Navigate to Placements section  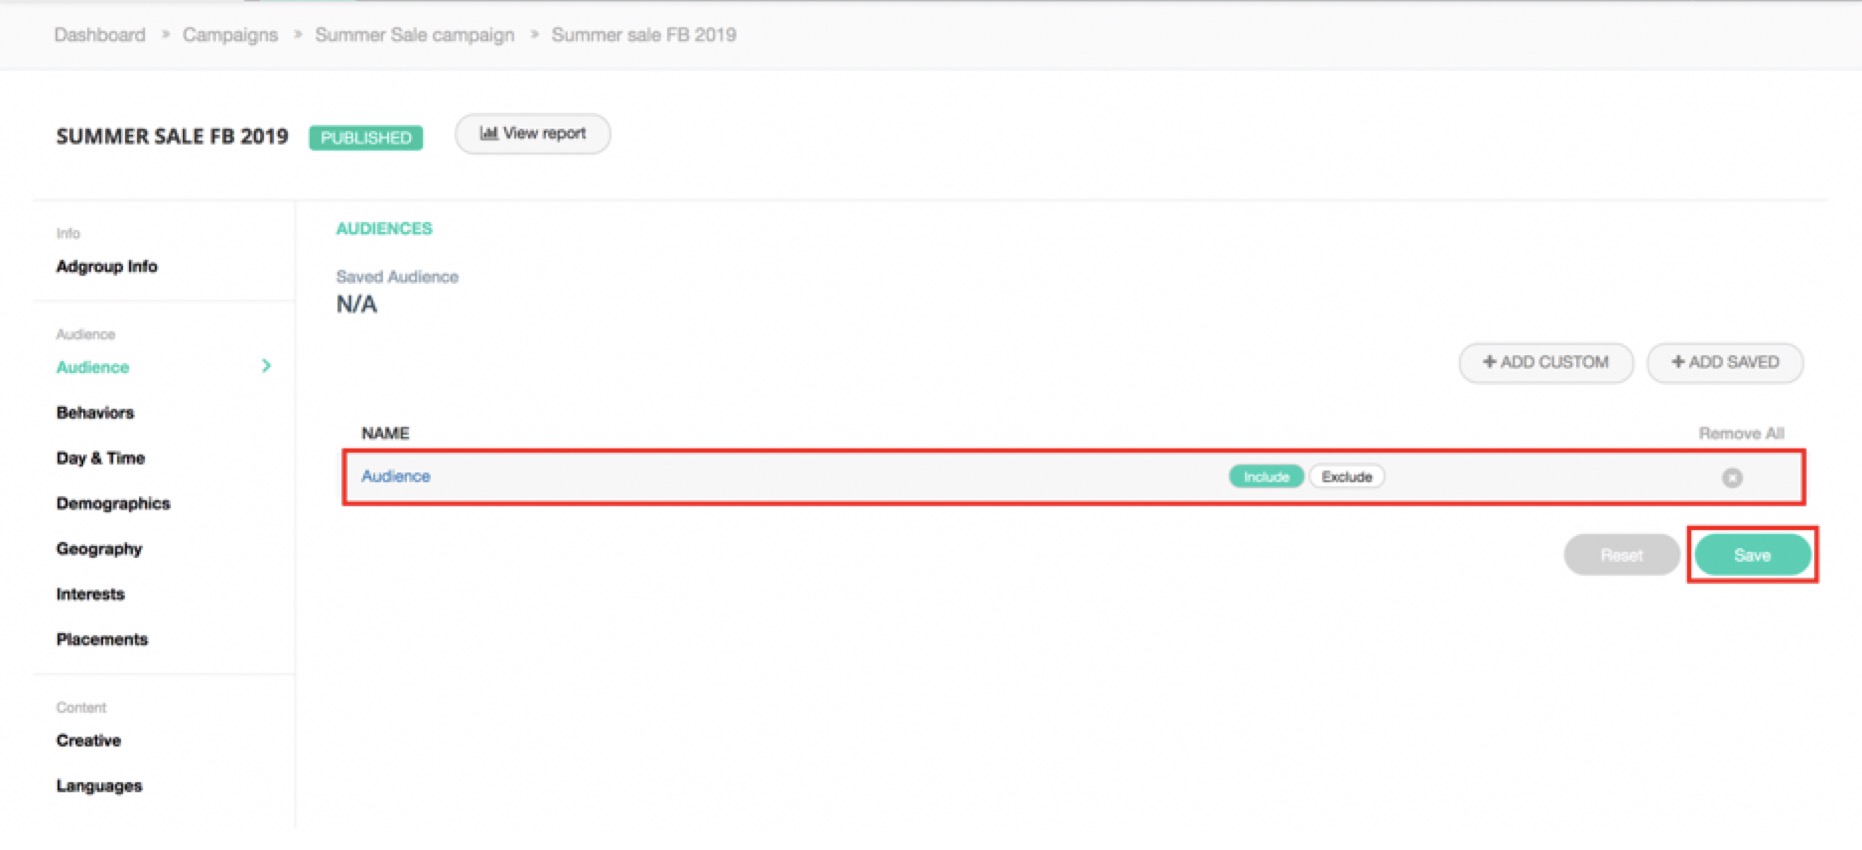102,639
